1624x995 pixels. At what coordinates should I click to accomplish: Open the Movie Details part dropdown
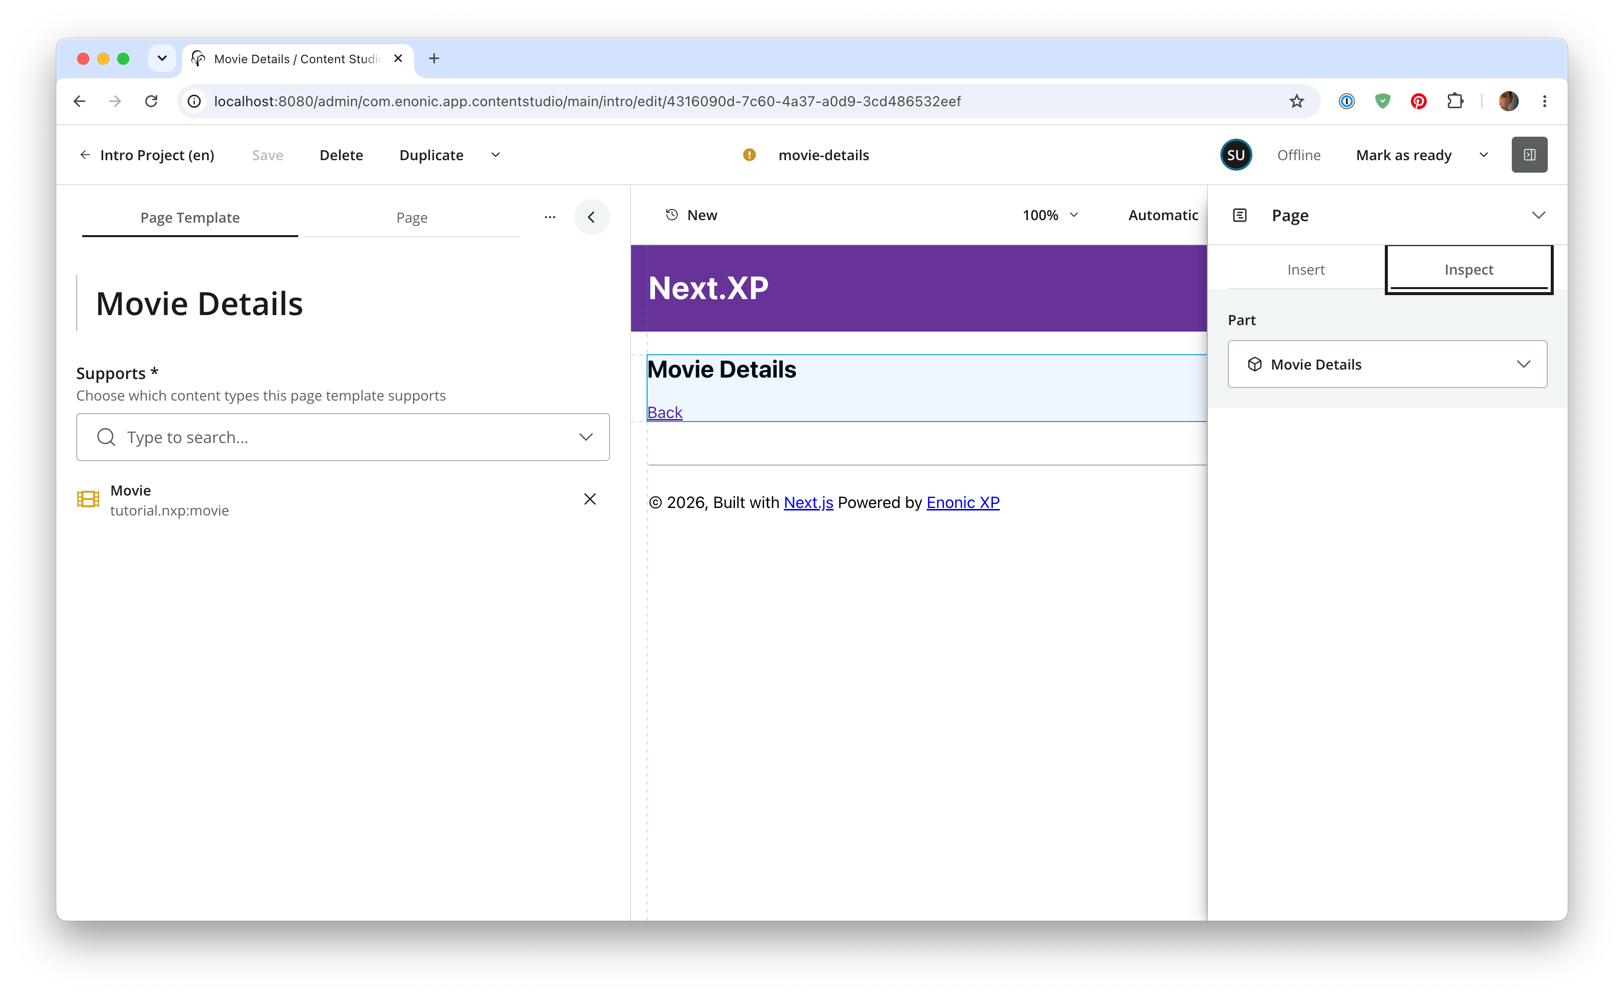coord(1387,364)
